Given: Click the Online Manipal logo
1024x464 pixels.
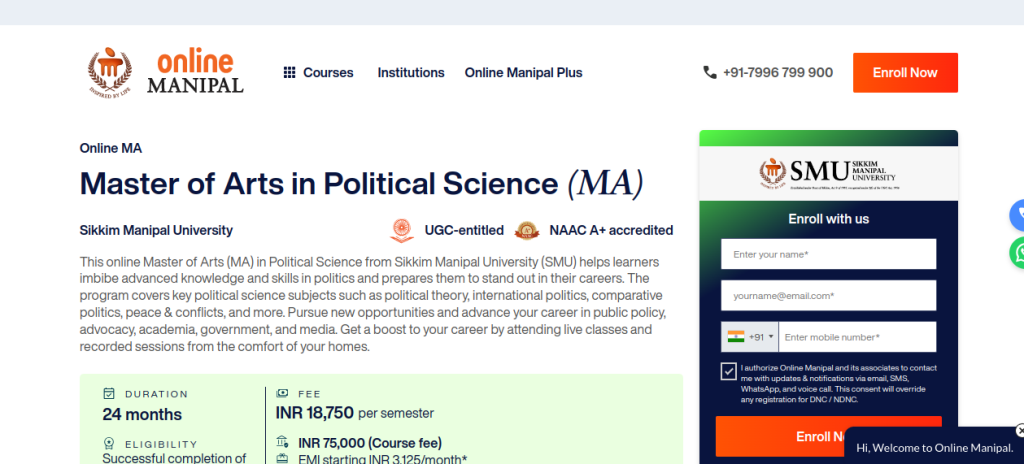Looking at the screenshot, I should 166,72.
